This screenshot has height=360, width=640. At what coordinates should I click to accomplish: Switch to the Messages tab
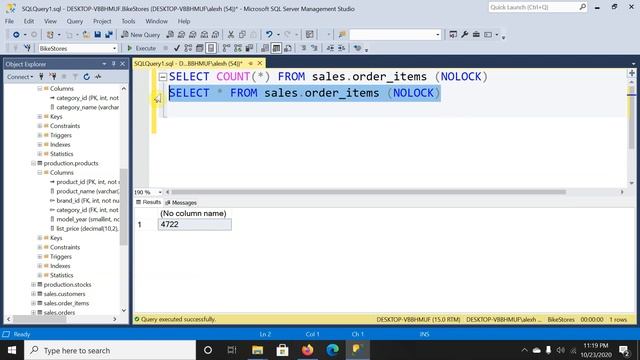pyautogui.click(x=181, y=202)
